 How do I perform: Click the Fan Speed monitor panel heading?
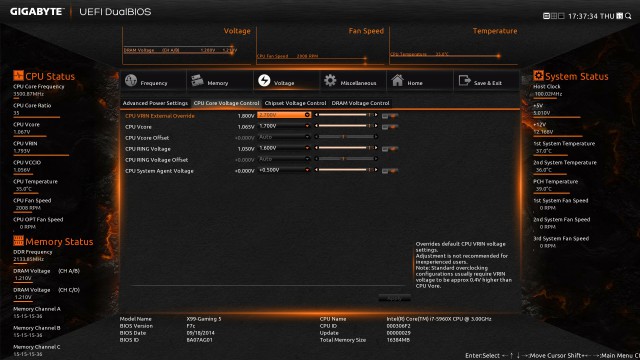coord(366,31)
